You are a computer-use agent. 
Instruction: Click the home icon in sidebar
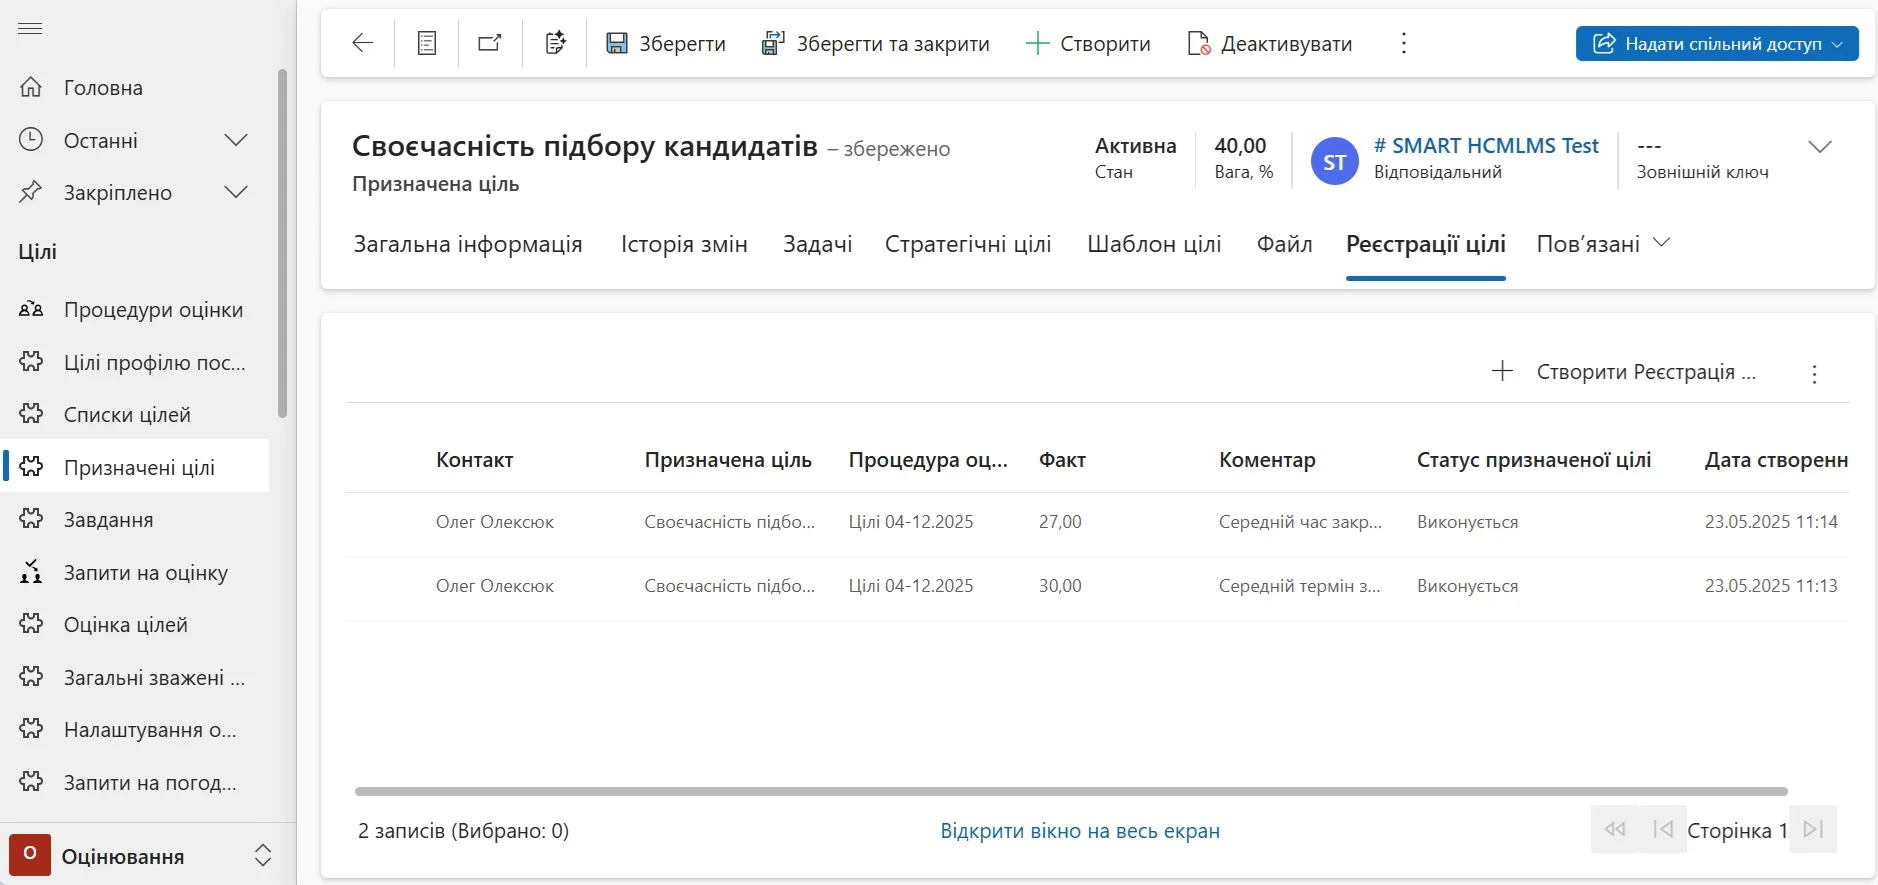click(x=31, y=87)
